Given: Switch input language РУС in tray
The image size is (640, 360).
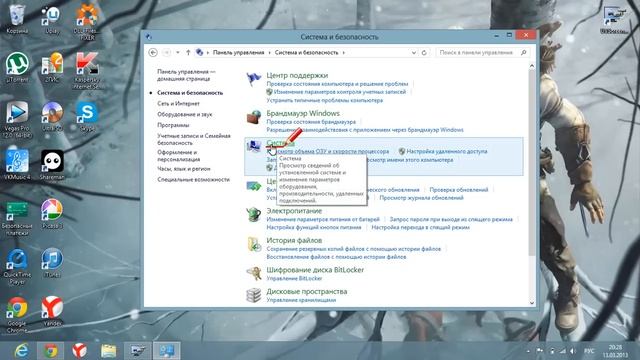Looking at the screenshot, I should tap(589, 351).
